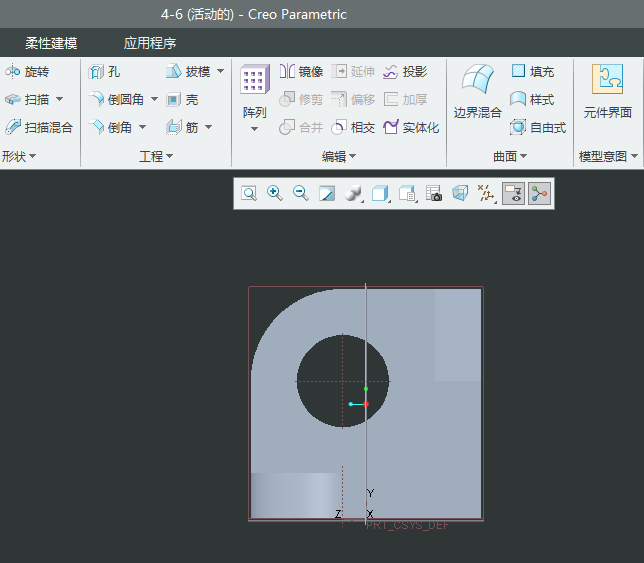The width and height of the screenshot is (644, 563).
Task: Click the camera screenshot table icon
Action: pyautogui.click(x=434, y=193)
